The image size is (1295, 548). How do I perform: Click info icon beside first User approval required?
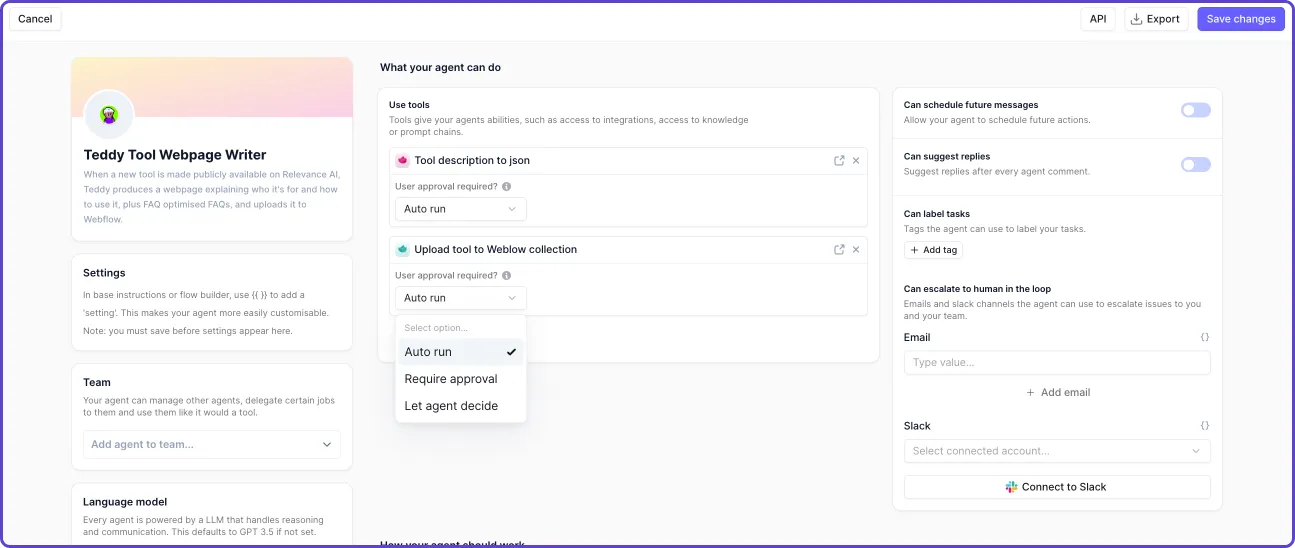tap(506, 187)
